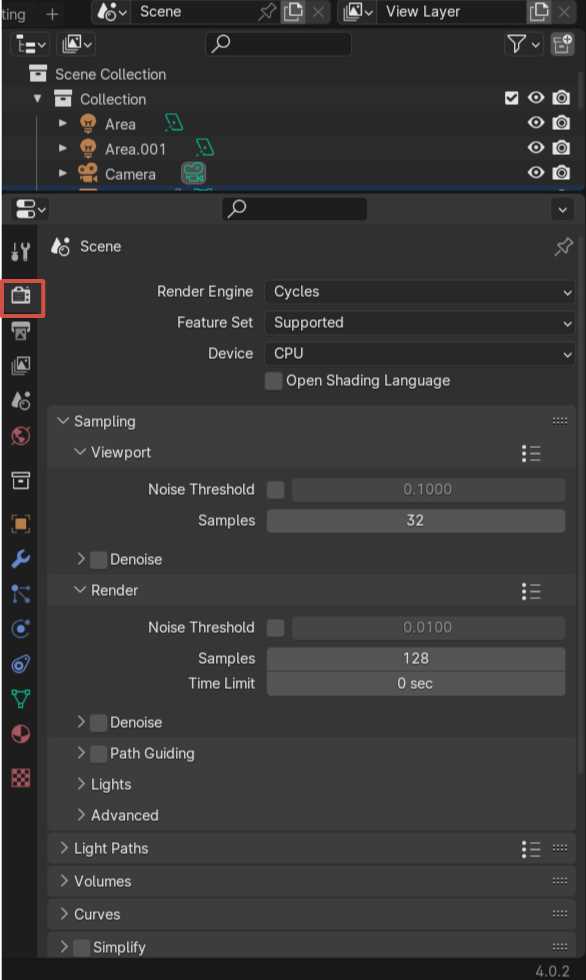586x980 pixels.
Task: Open the Viewport sampling presets icon
Action: tap(531, 453)
